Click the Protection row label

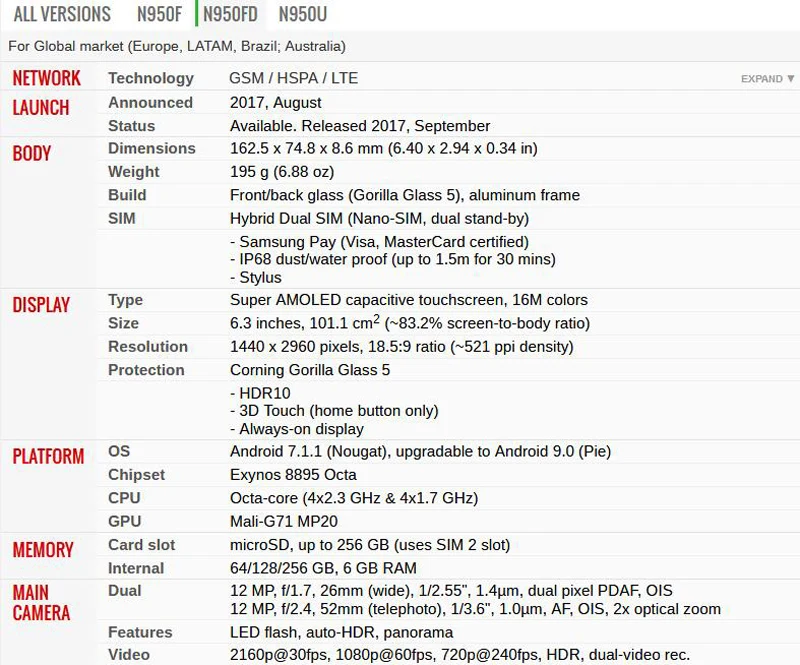[x=146, y=370]
